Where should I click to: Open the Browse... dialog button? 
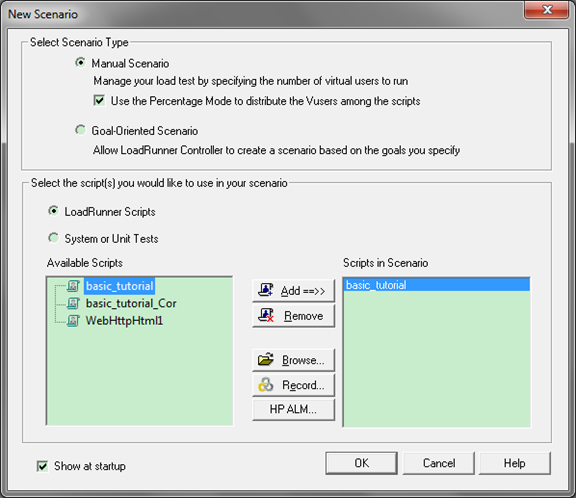pos(294,360)
